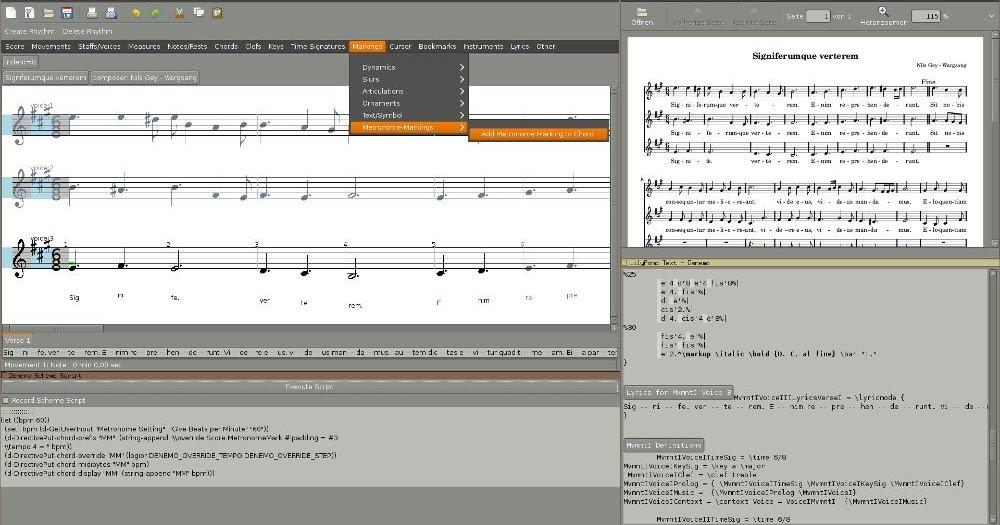Expand the Slurs submenu

click(409, 79)
